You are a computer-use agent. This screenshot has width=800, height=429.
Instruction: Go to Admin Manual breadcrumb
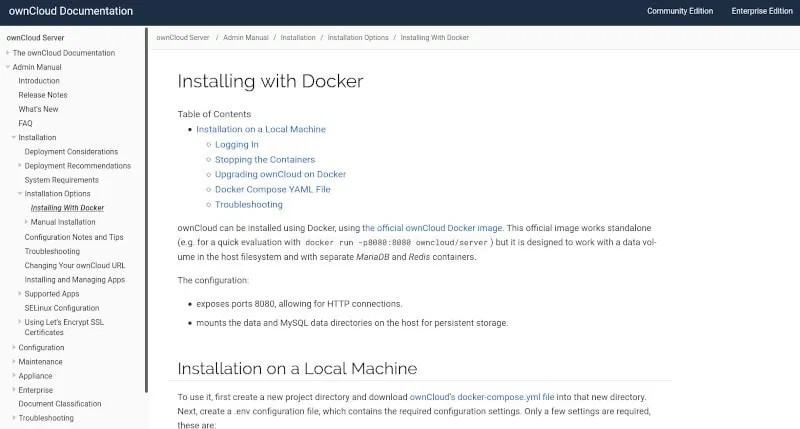(x=245, y=38)
